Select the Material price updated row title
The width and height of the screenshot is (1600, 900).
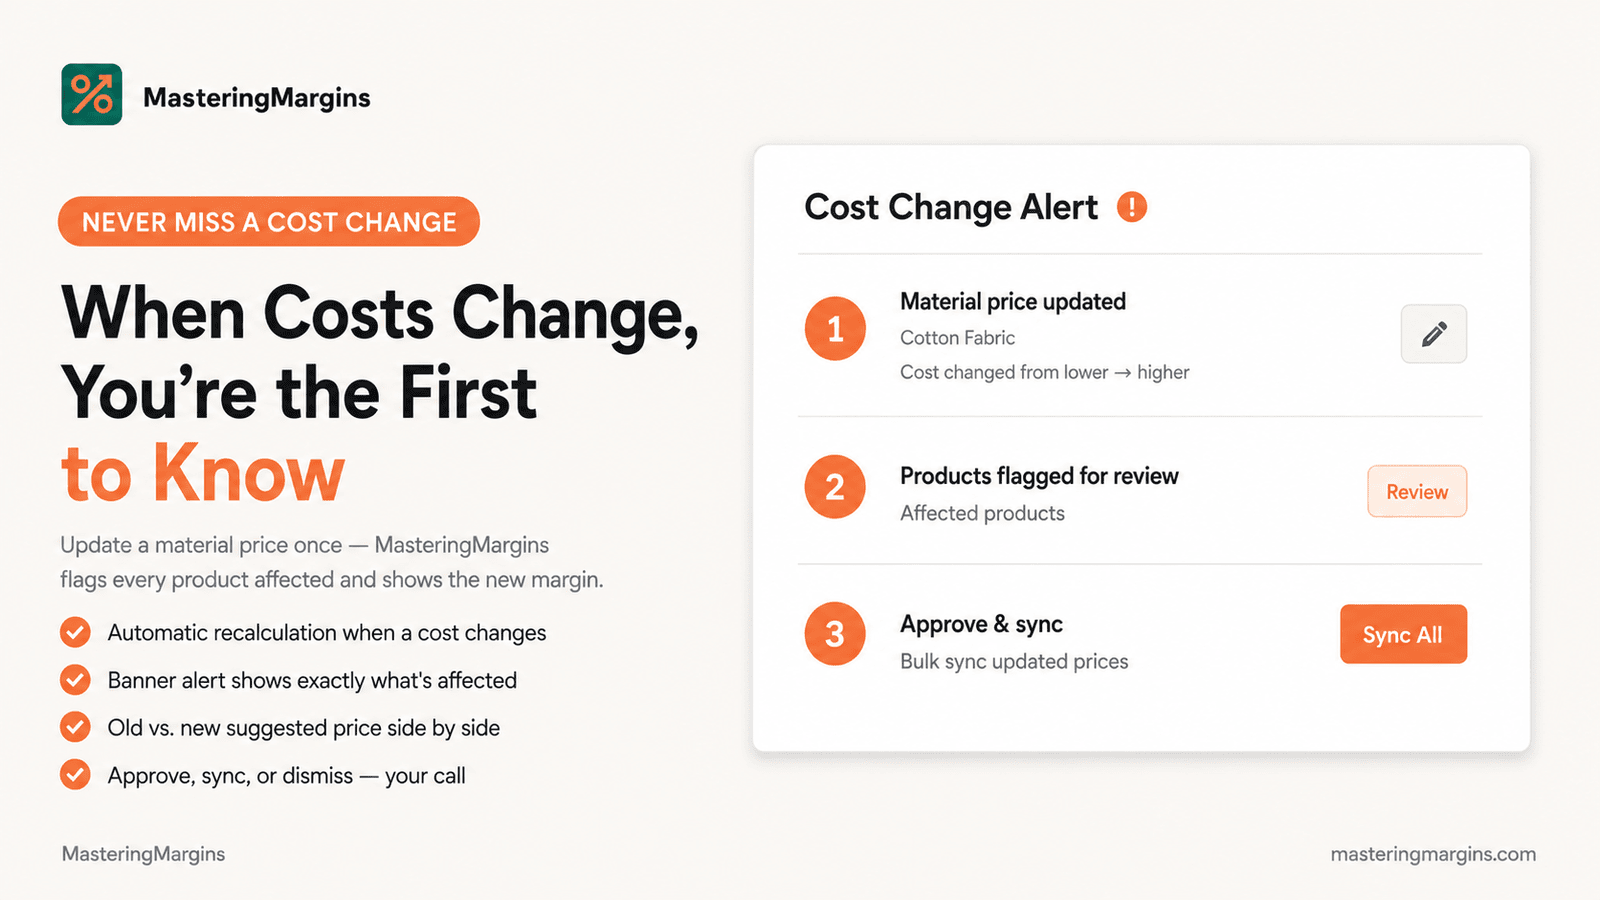tap(1013, 301)
